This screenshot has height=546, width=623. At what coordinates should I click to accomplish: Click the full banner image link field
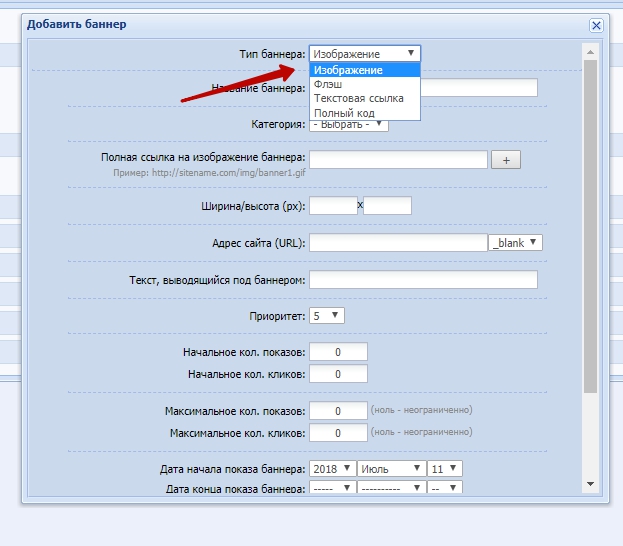[x=398, y=160]
